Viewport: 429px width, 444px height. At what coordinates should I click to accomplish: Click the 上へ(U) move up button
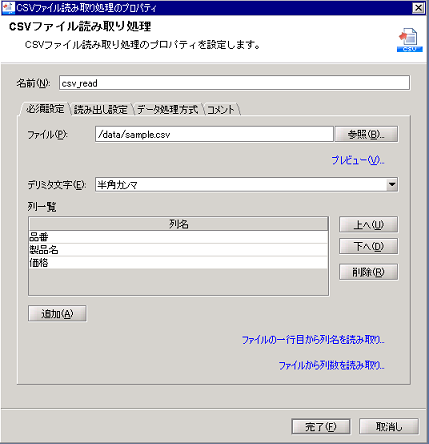(x=368, y=224)
